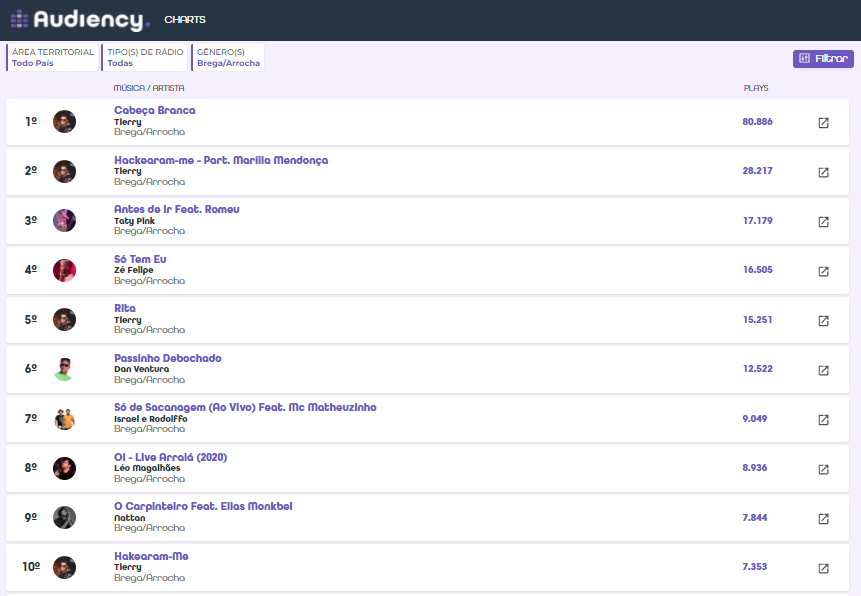The width and height of the screenshot is (861, 596).
Task: Open external link for Cabeça Branca
Action: (823, 123)
